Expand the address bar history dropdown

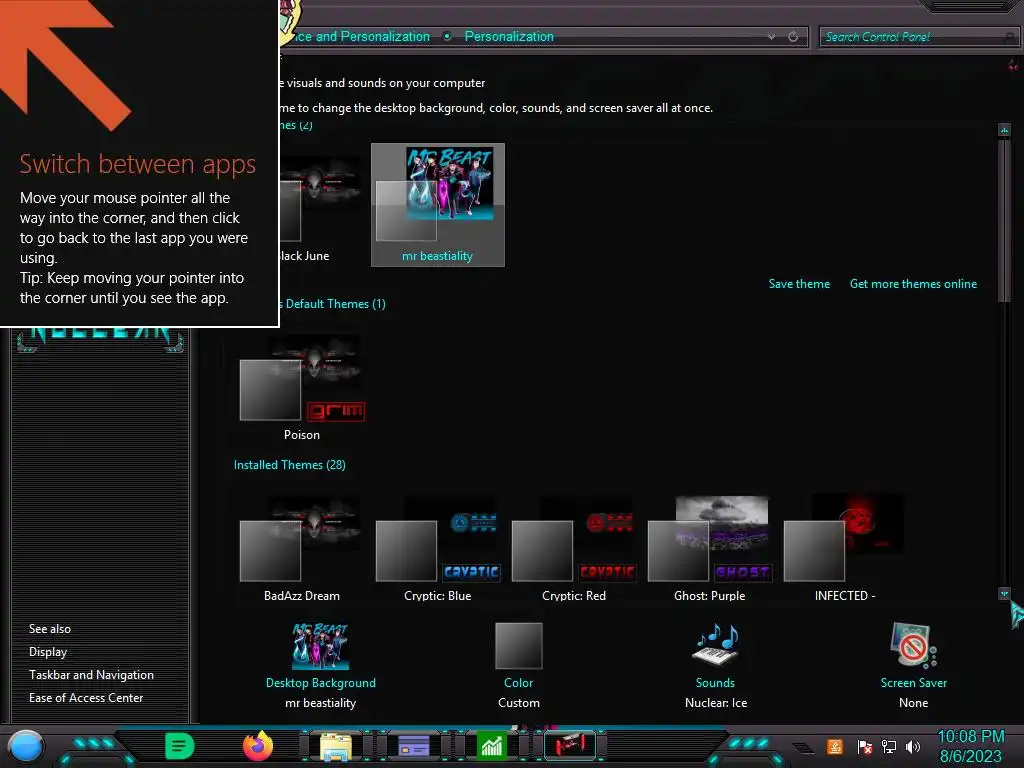[x=771, y=37]
